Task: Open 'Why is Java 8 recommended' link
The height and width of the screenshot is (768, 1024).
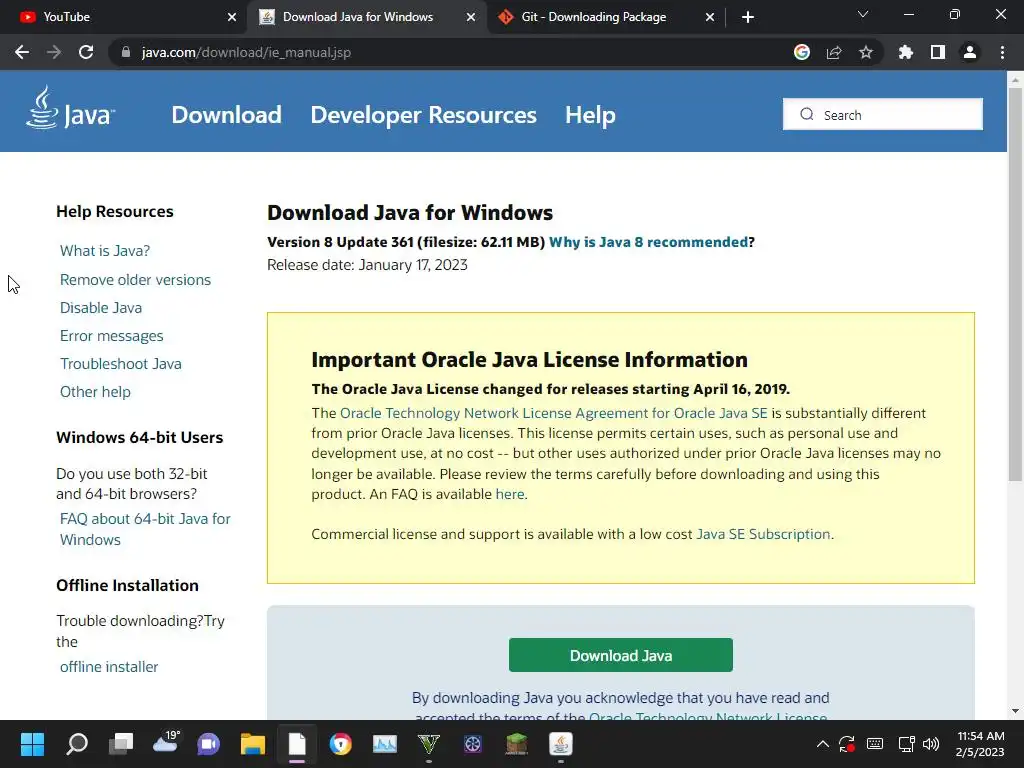Action: coord(648,242)
